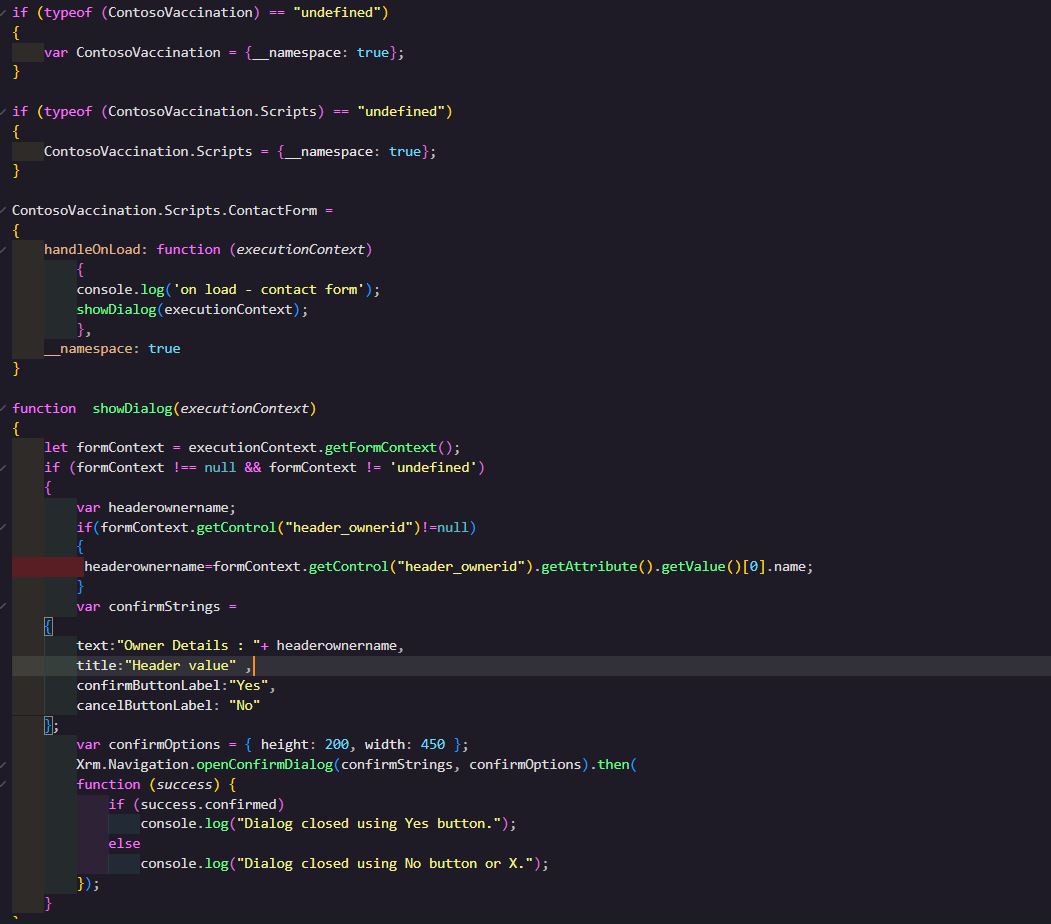Click the 'text:"Owner Details : "+ headerownername,' line

(x=240, y=646)
